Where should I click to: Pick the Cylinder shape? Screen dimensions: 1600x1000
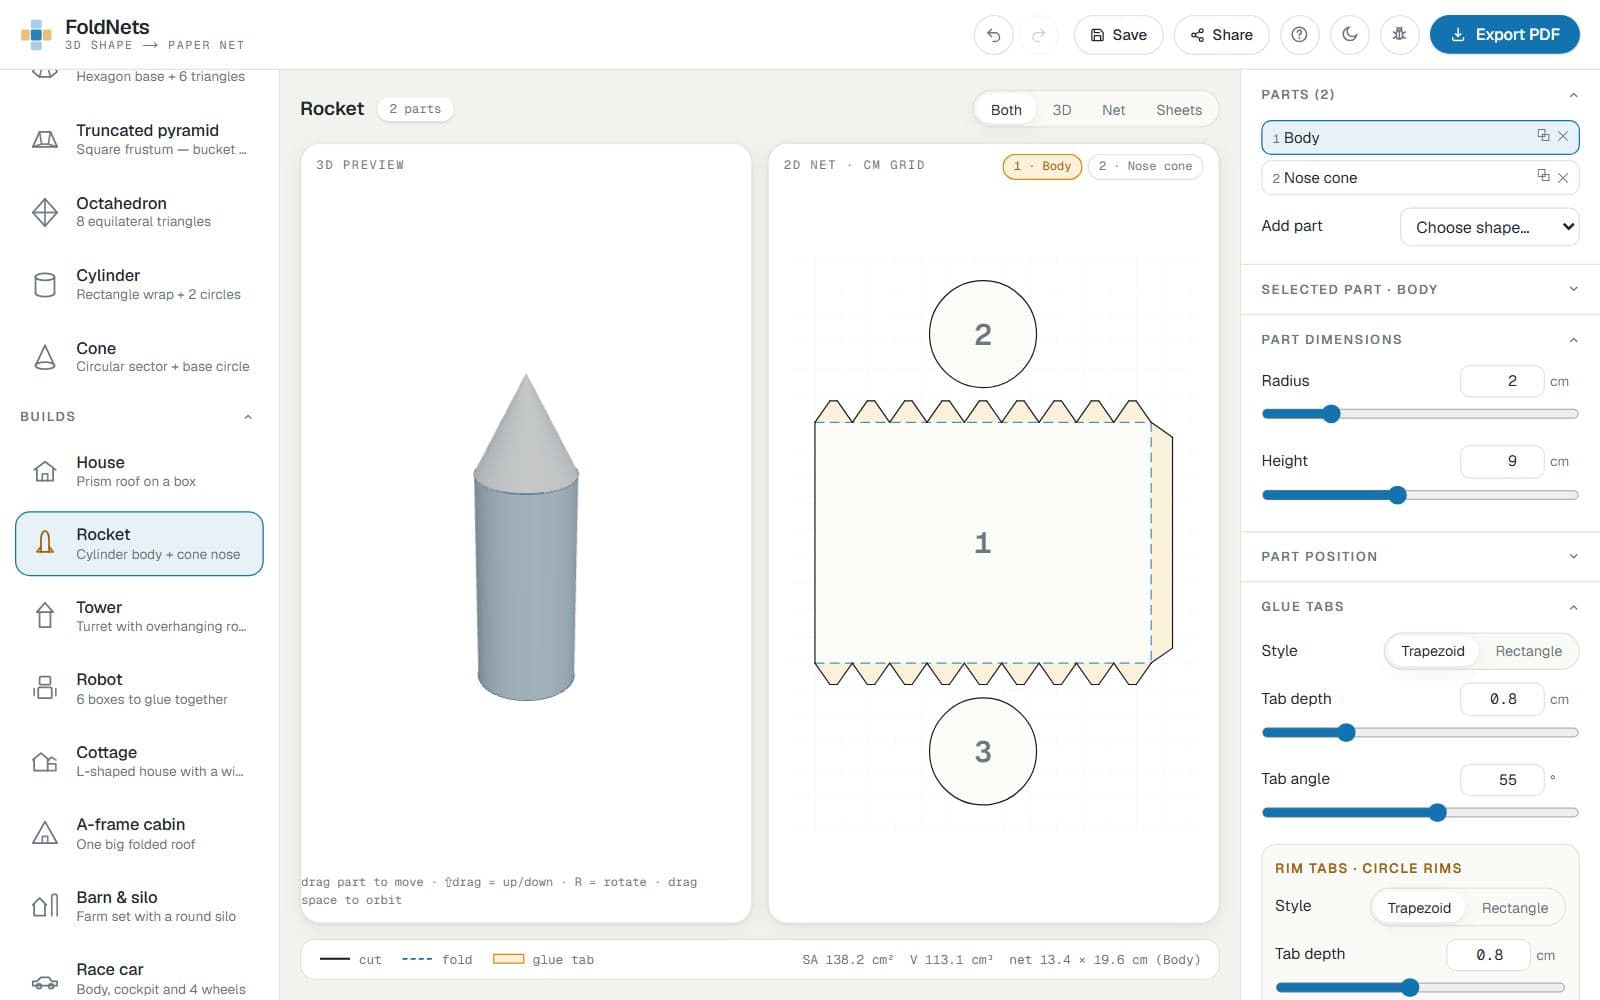coord(139,284)
